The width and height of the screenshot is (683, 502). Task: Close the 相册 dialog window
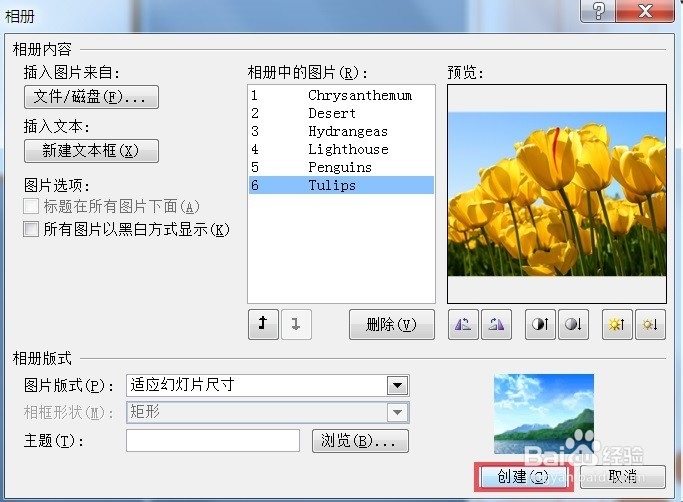point(645,10)
